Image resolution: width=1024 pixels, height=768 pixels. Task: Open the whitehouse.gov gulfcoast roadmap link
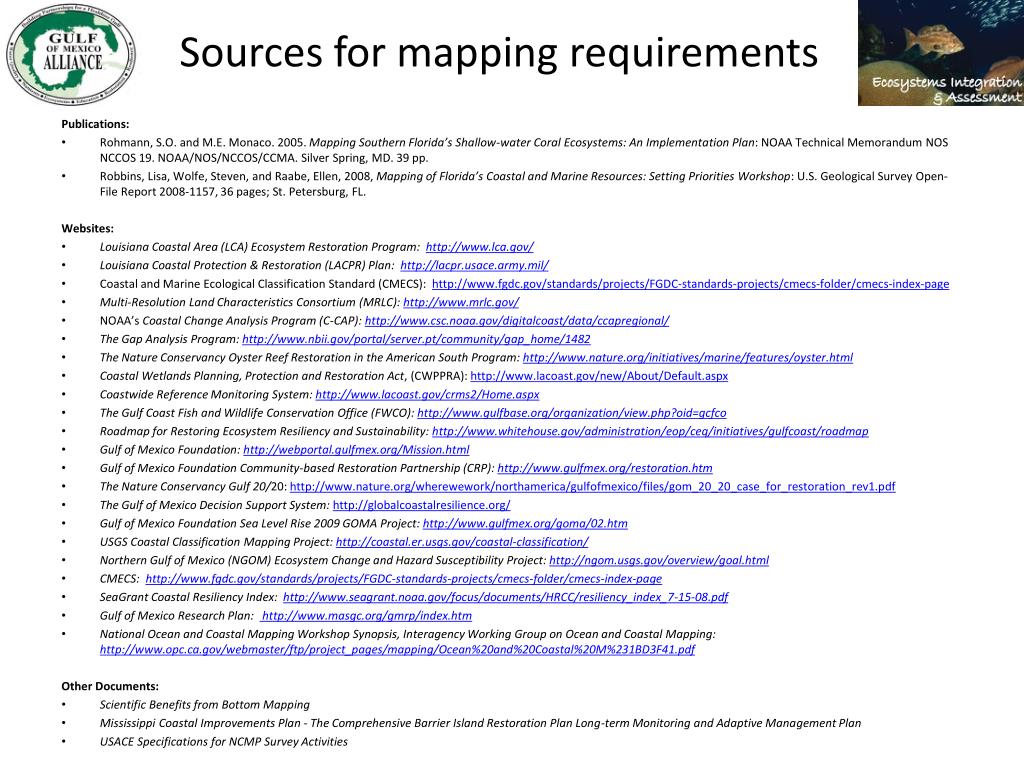650,431
